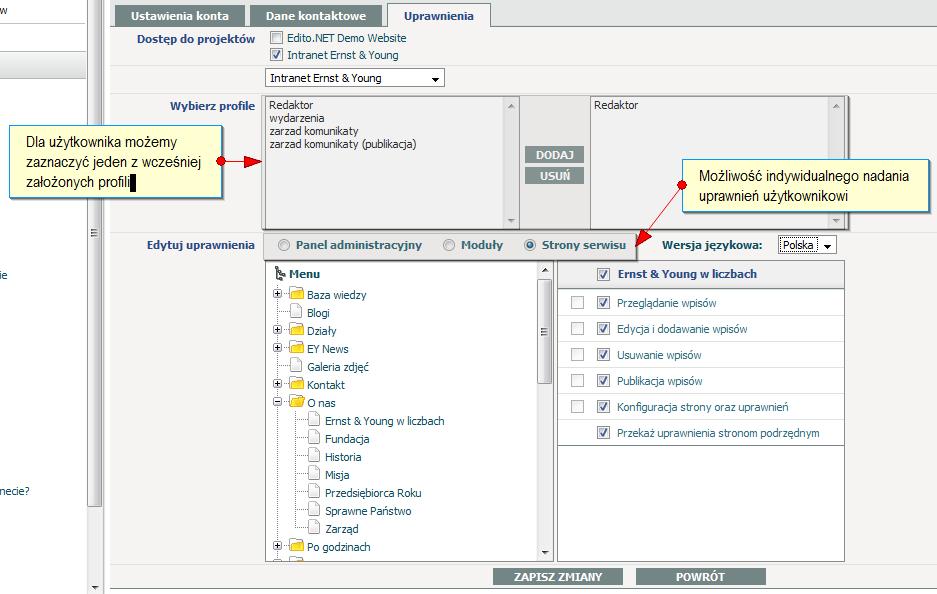Click the EY News folder icon
The width and height of the screenshot is (937, 594).
pyautogui.click(x=296, y=348)
